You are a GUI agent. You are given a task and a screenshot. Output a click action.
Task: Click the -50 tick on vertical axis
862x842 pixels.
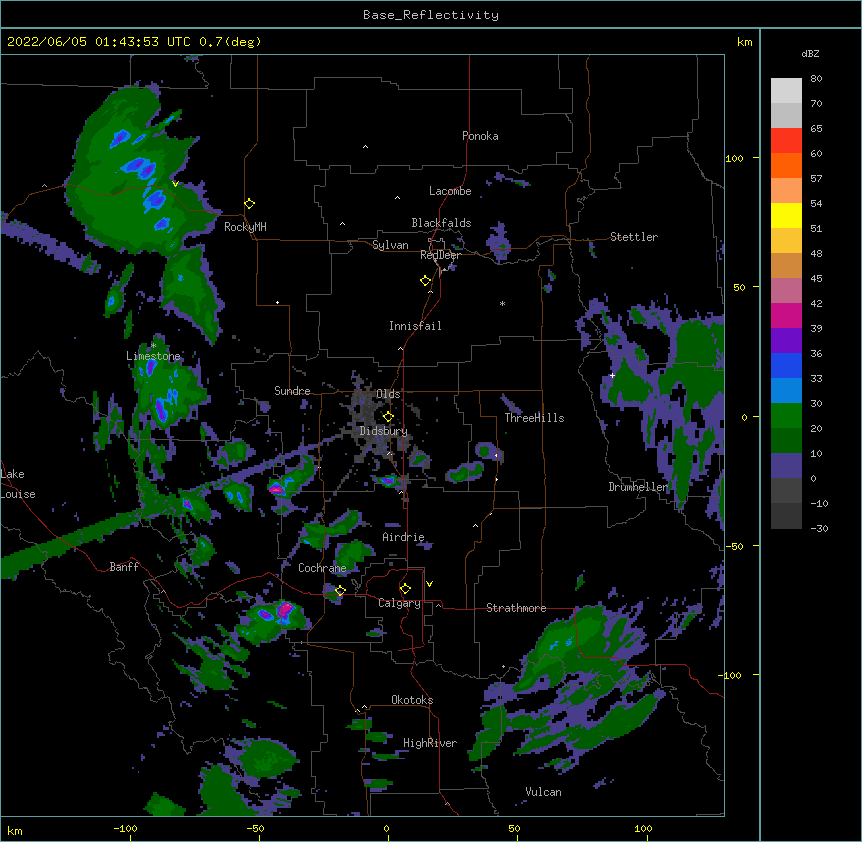(733, 546)
